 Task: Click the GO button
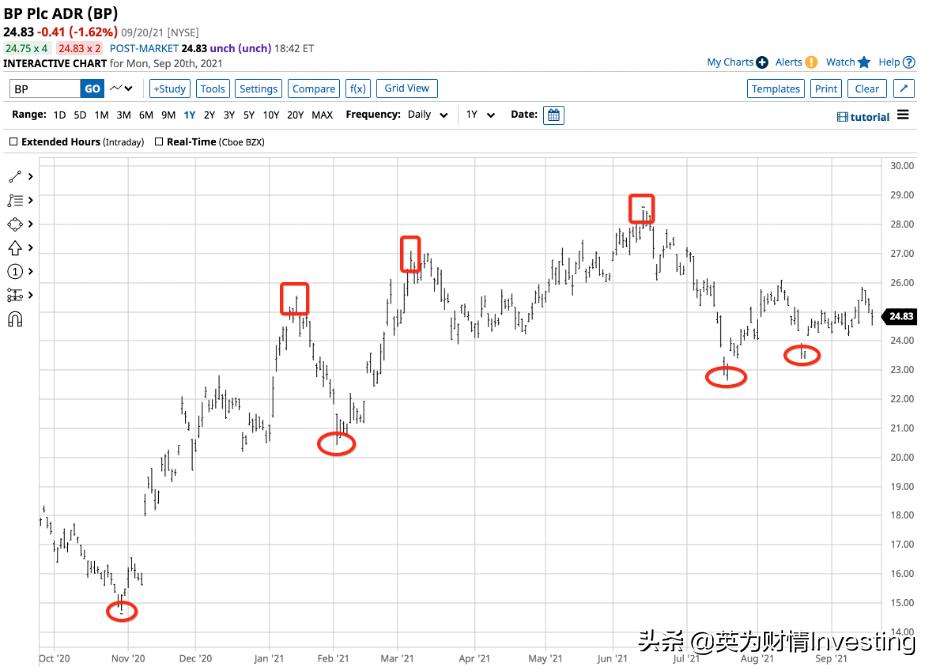[92, 89]
